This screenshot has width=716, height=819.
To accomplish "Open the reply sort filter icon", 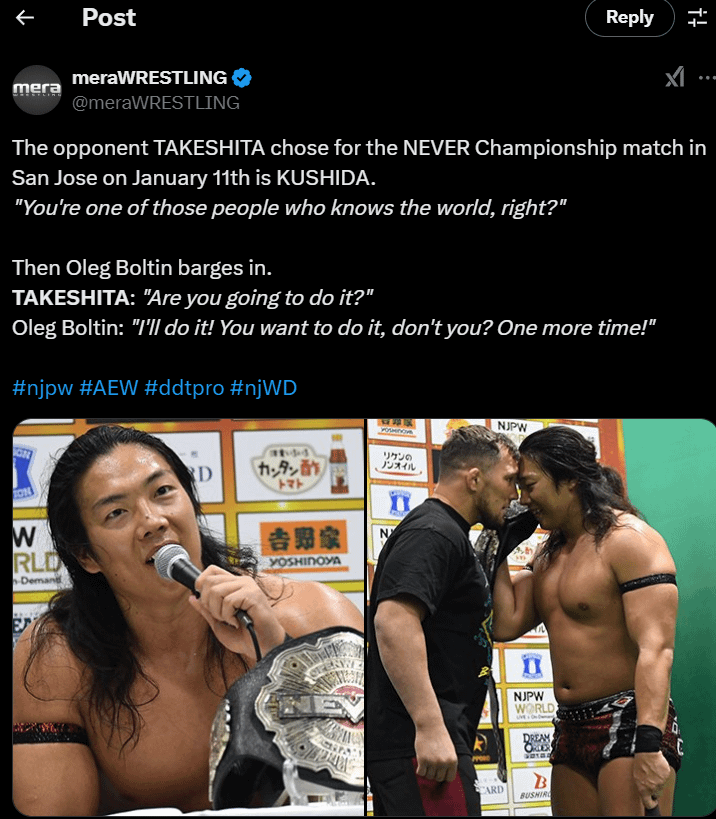I will click(697, 18).
